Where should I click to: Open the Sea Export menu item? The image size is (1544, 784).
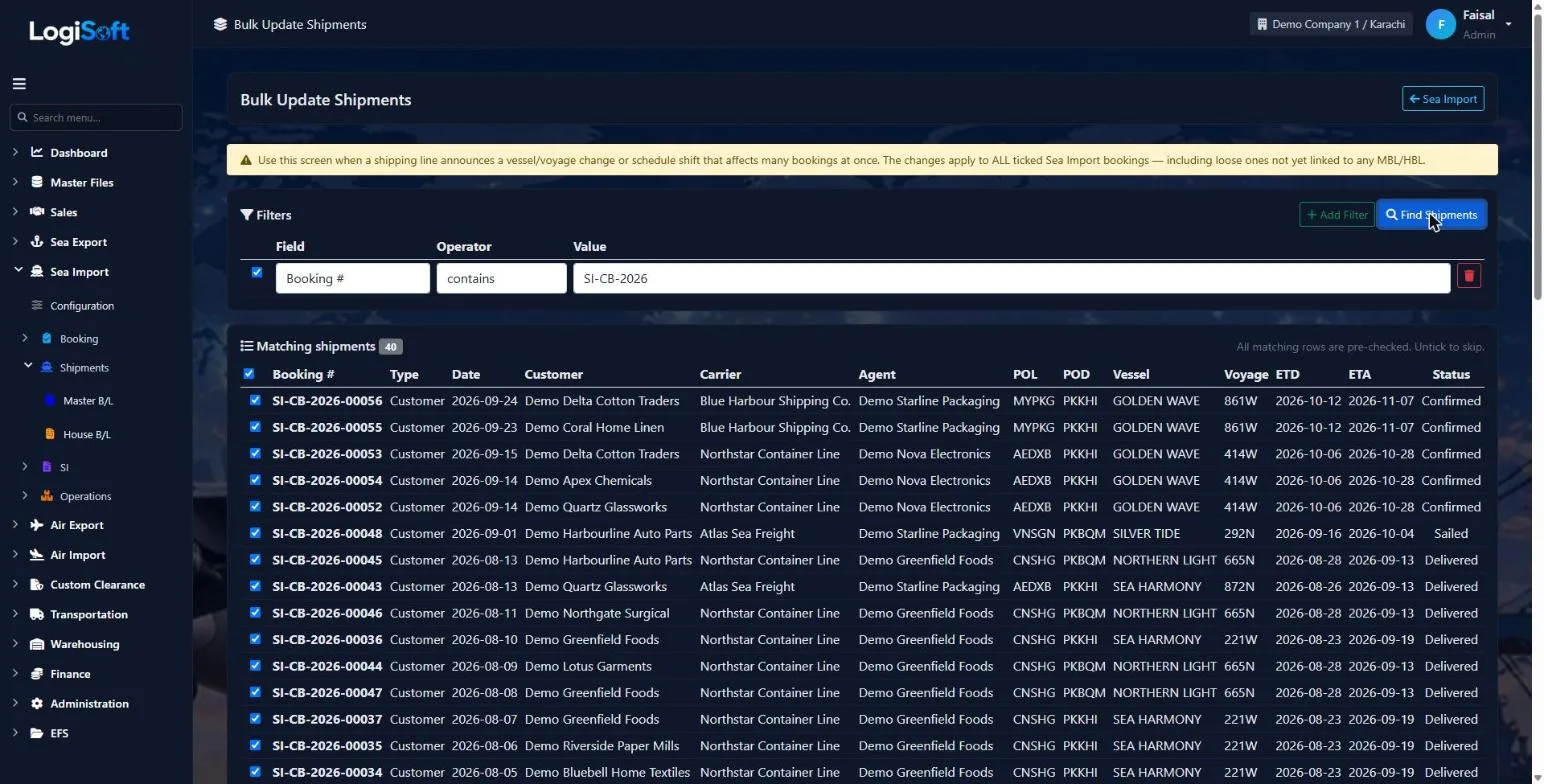(79, 242)
